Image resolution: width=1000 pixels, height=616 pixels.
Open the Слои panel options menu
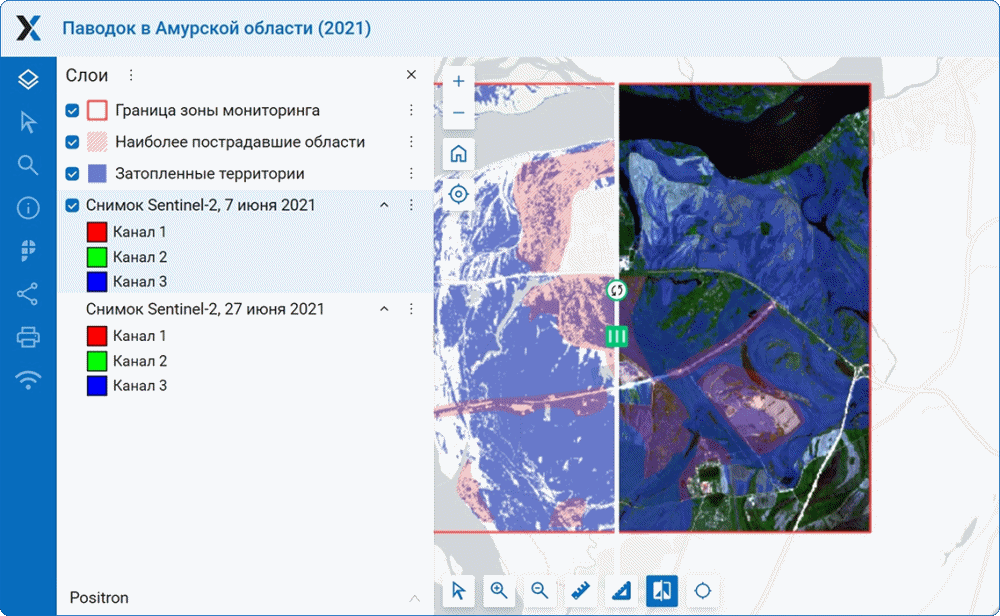coord(131,75)
